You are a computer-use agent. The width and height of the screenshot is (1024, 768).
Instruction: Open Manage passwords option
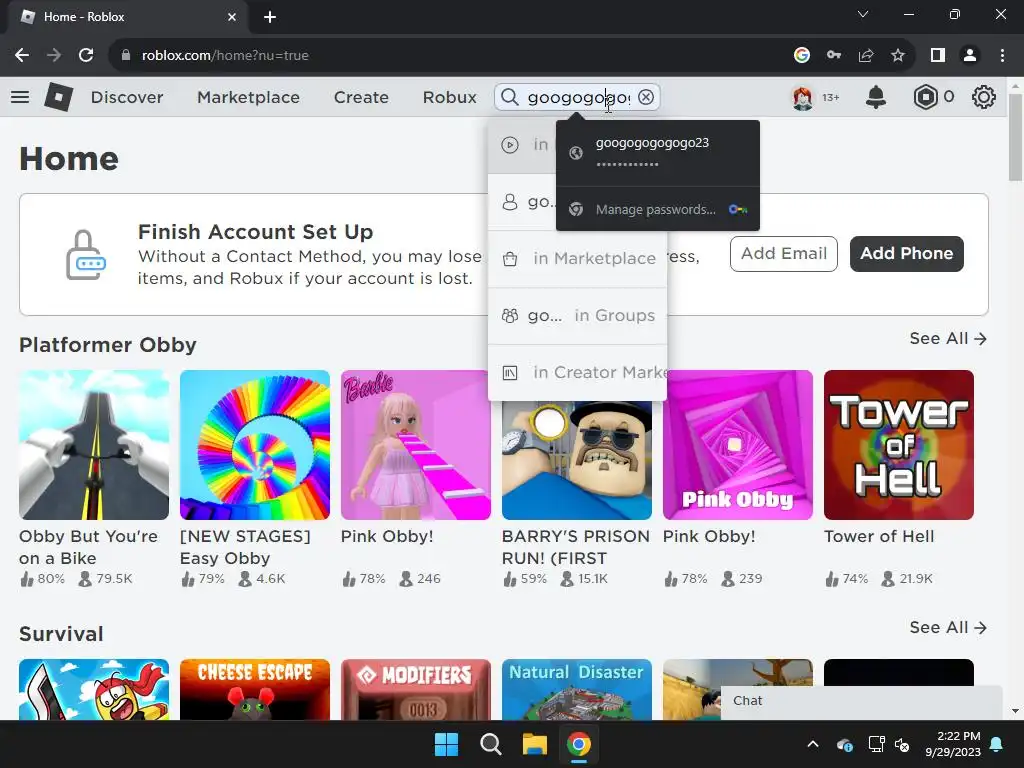[658, 209]
